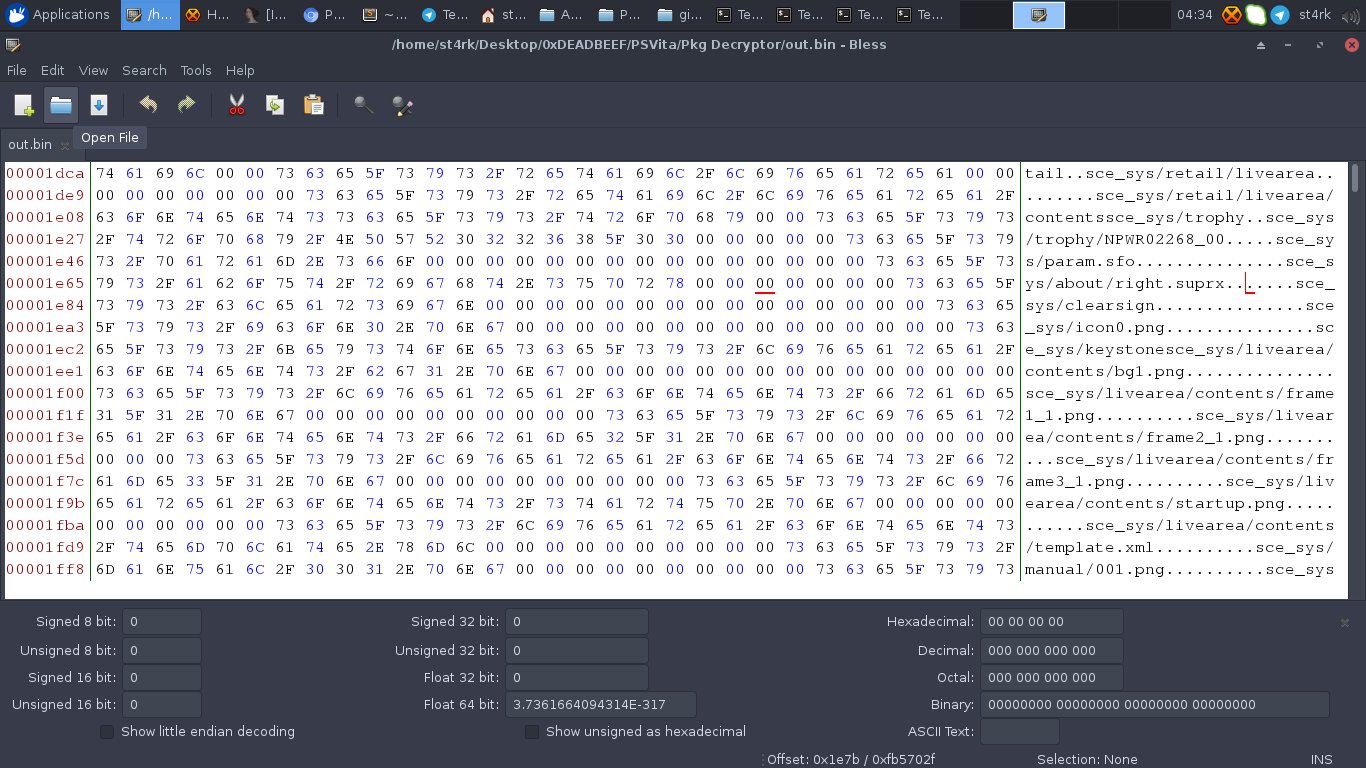This screenshot has width=1366, height=768.
Task: Open Find and Replace icon
Action: pyautogui.click(x=403, y=105)
